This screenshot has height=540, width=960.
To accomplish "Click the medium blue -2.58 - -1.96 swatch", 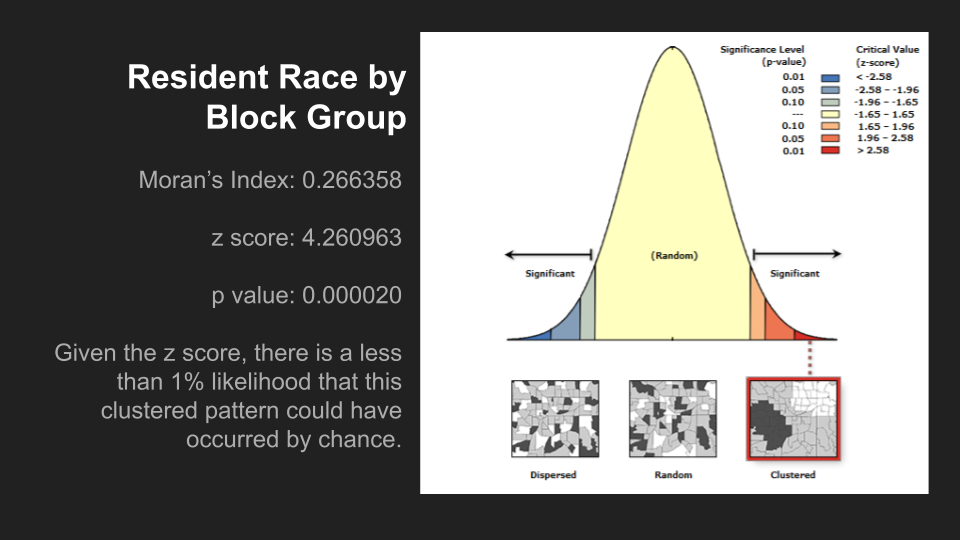I will pyautogui.click(x=830, y=90).
